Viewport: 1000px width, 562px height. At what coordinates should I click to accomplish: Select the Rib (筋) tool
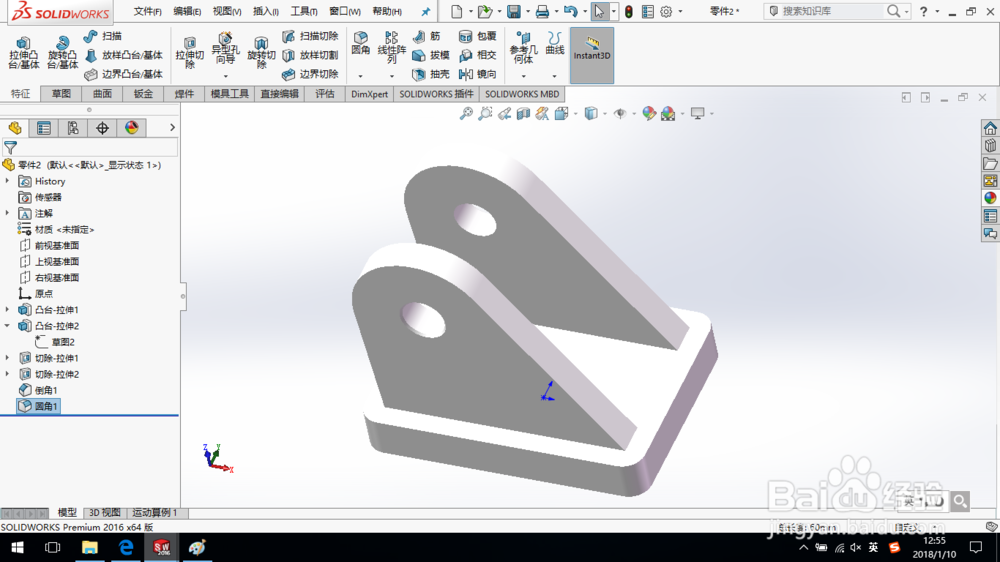click(x=427, y=36)
